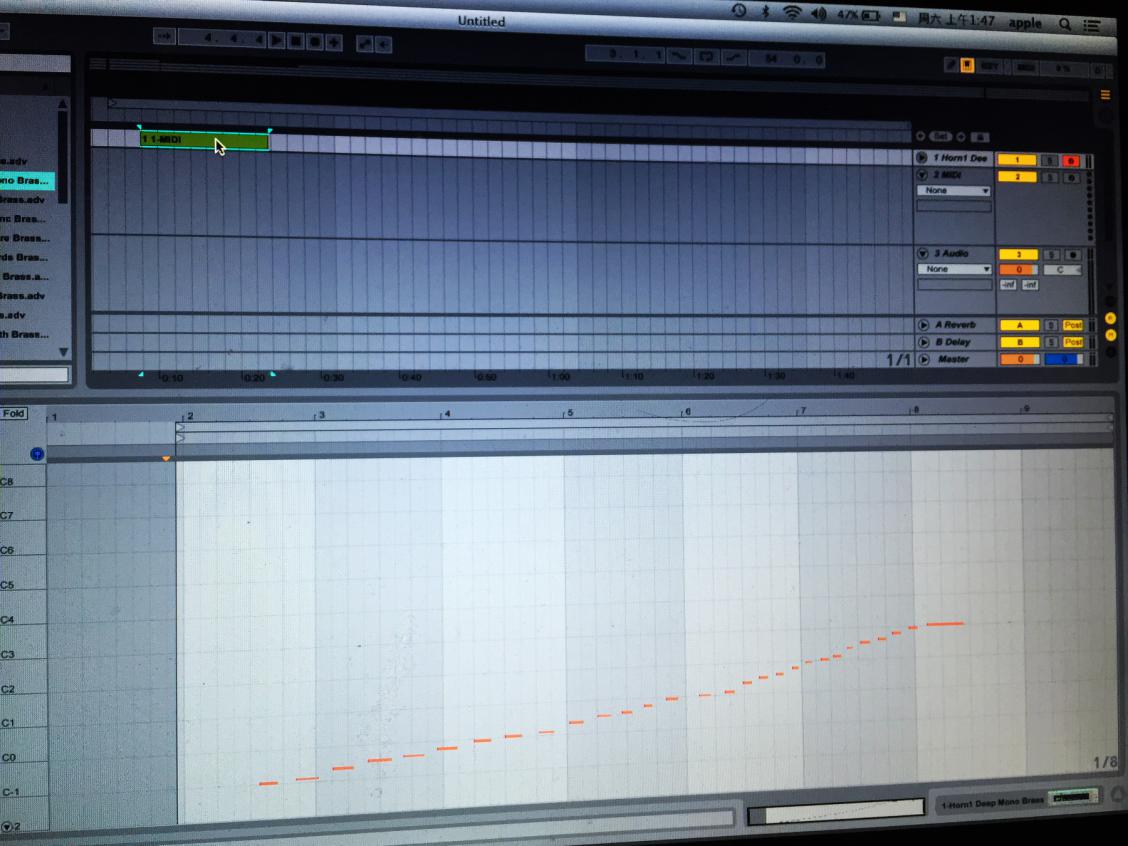Collapse the 3 Audio track

coord(922,254)
